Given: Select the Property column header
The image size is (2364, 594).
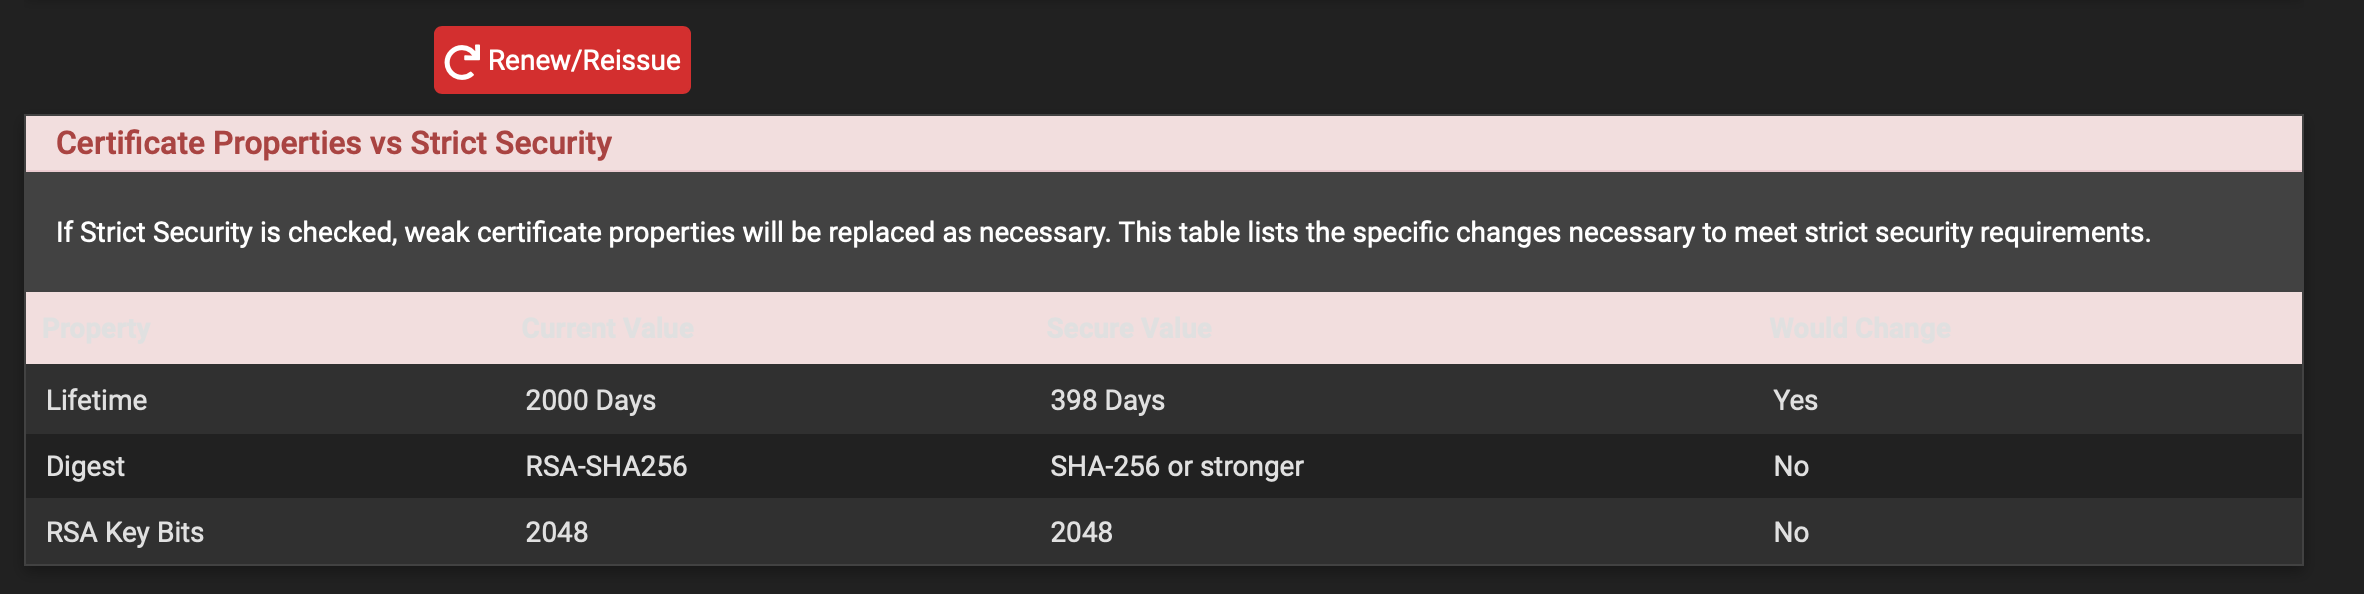Looking at the screenshot, I should pyautogui.click(x=96, y=328).
